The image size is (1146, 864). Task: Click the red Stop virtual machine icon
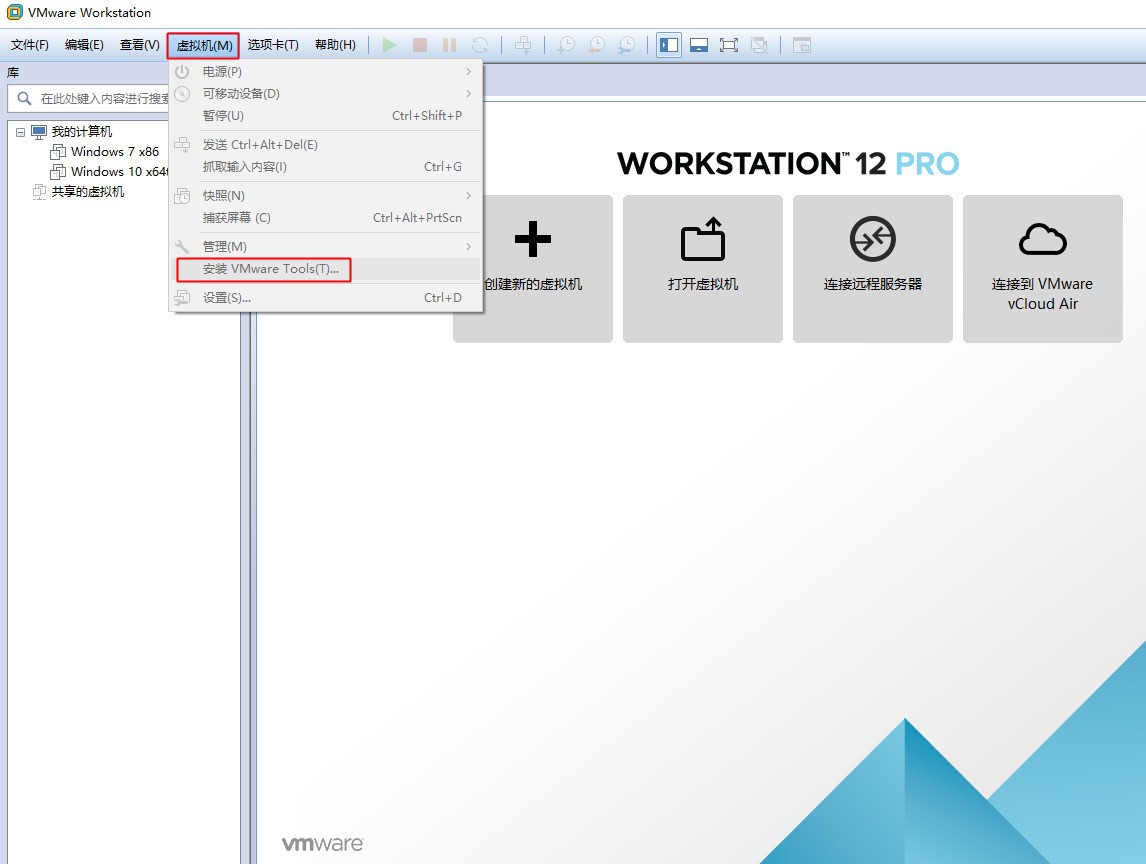(420, 45)
